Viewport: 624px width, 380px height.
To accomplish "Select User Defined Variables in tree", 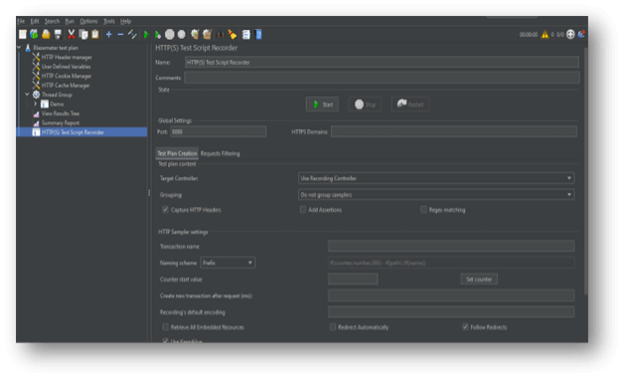I will click(66, 66).
